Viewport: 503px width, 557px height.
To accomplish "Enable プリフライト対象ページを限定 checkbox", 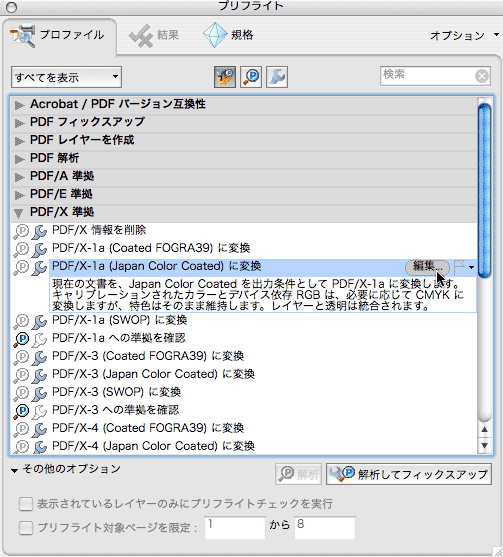I will point(26,528).
